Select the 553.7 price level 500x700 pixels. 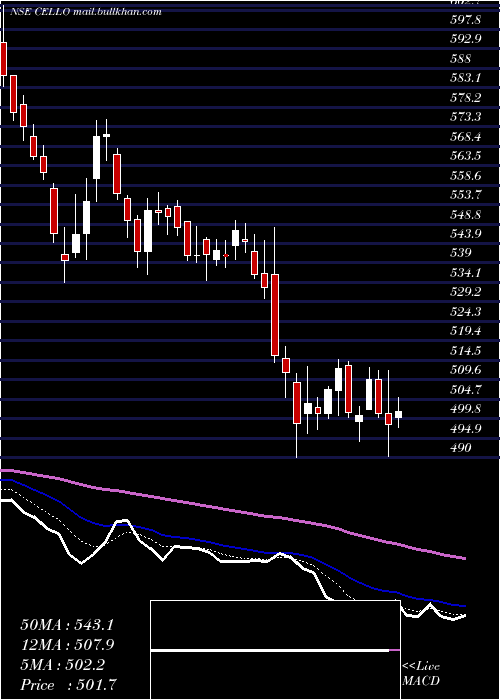coord(465,195)
